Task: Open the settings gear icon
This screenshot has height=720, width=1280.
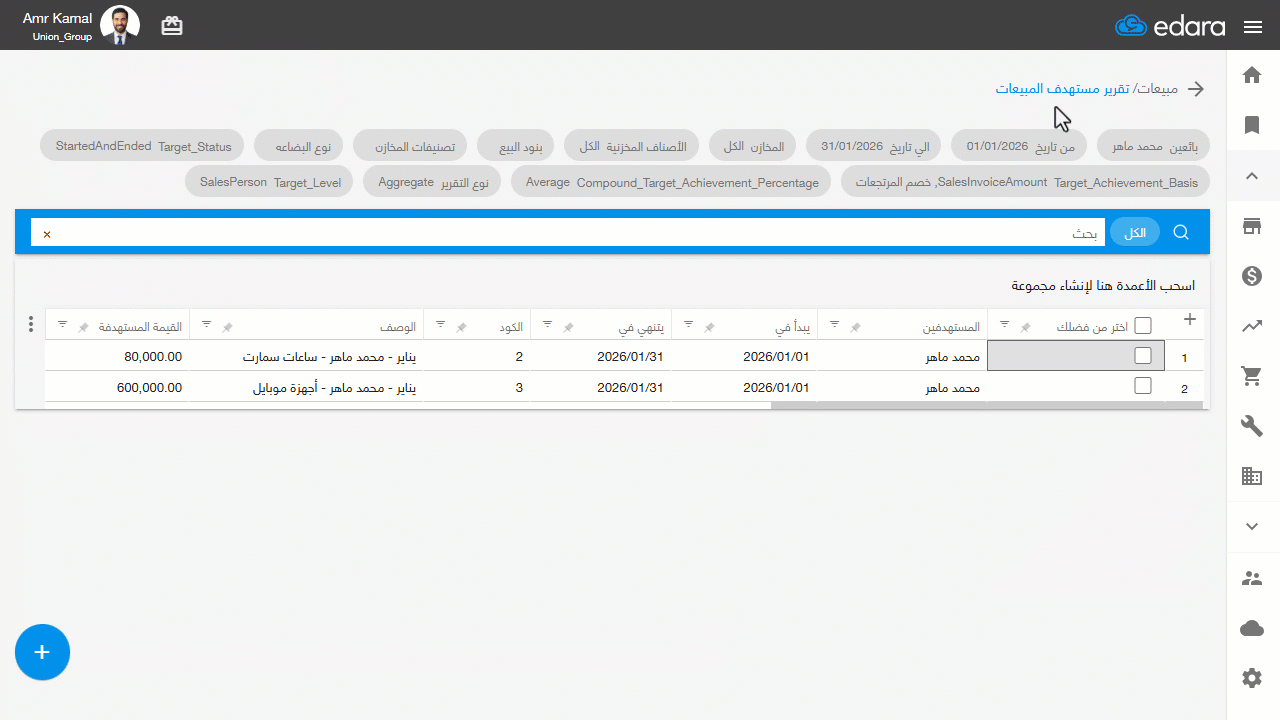Action: click(x=1252, y=678)
